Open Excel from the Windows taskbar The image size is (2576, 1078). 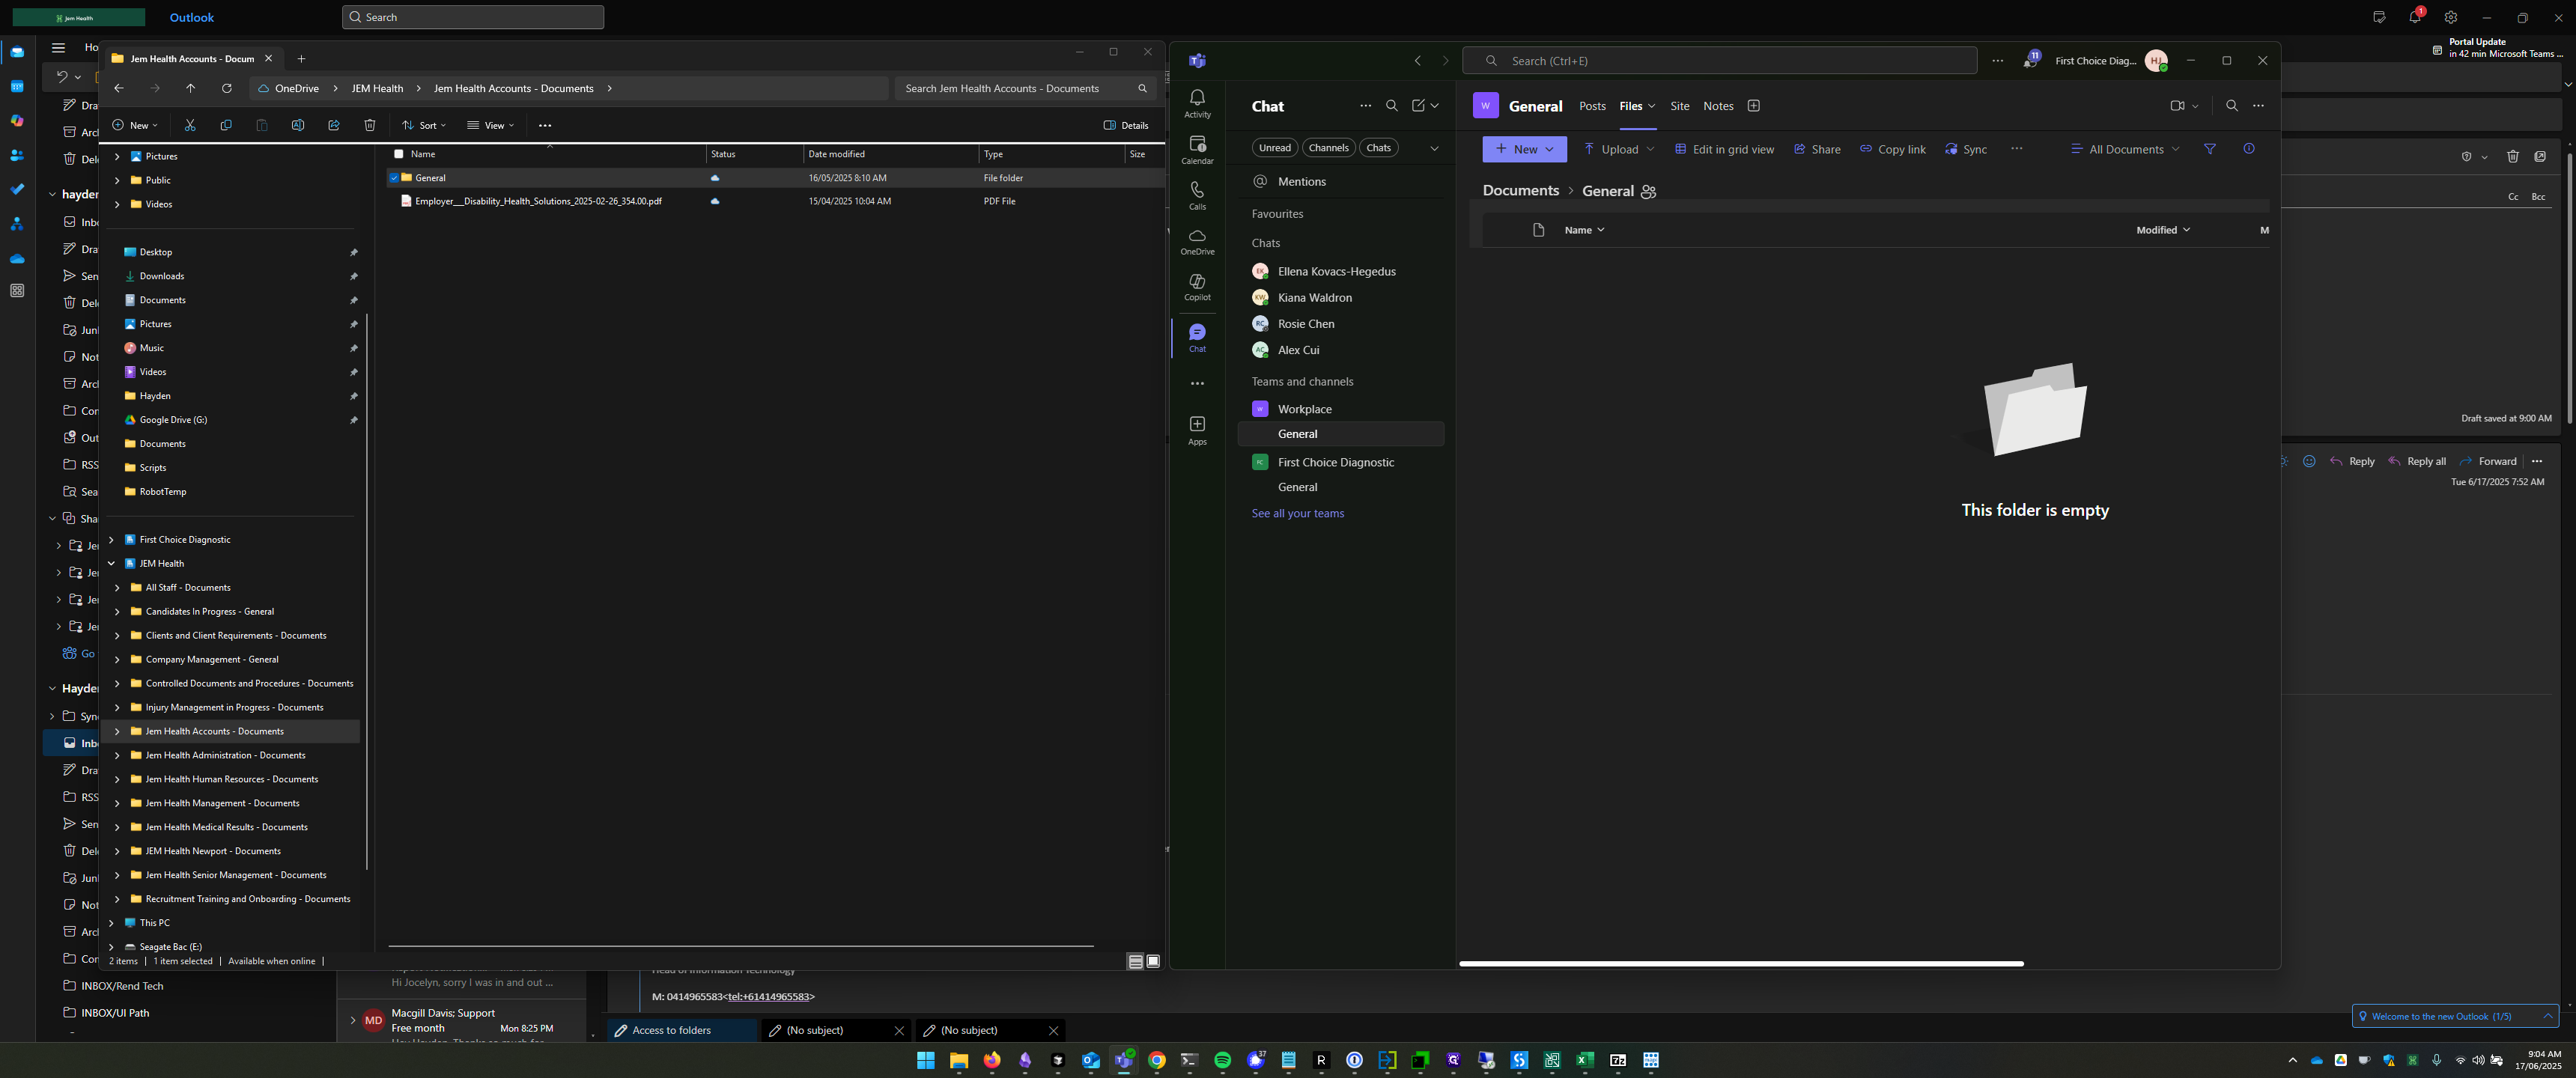(x=1585, y=1060)
